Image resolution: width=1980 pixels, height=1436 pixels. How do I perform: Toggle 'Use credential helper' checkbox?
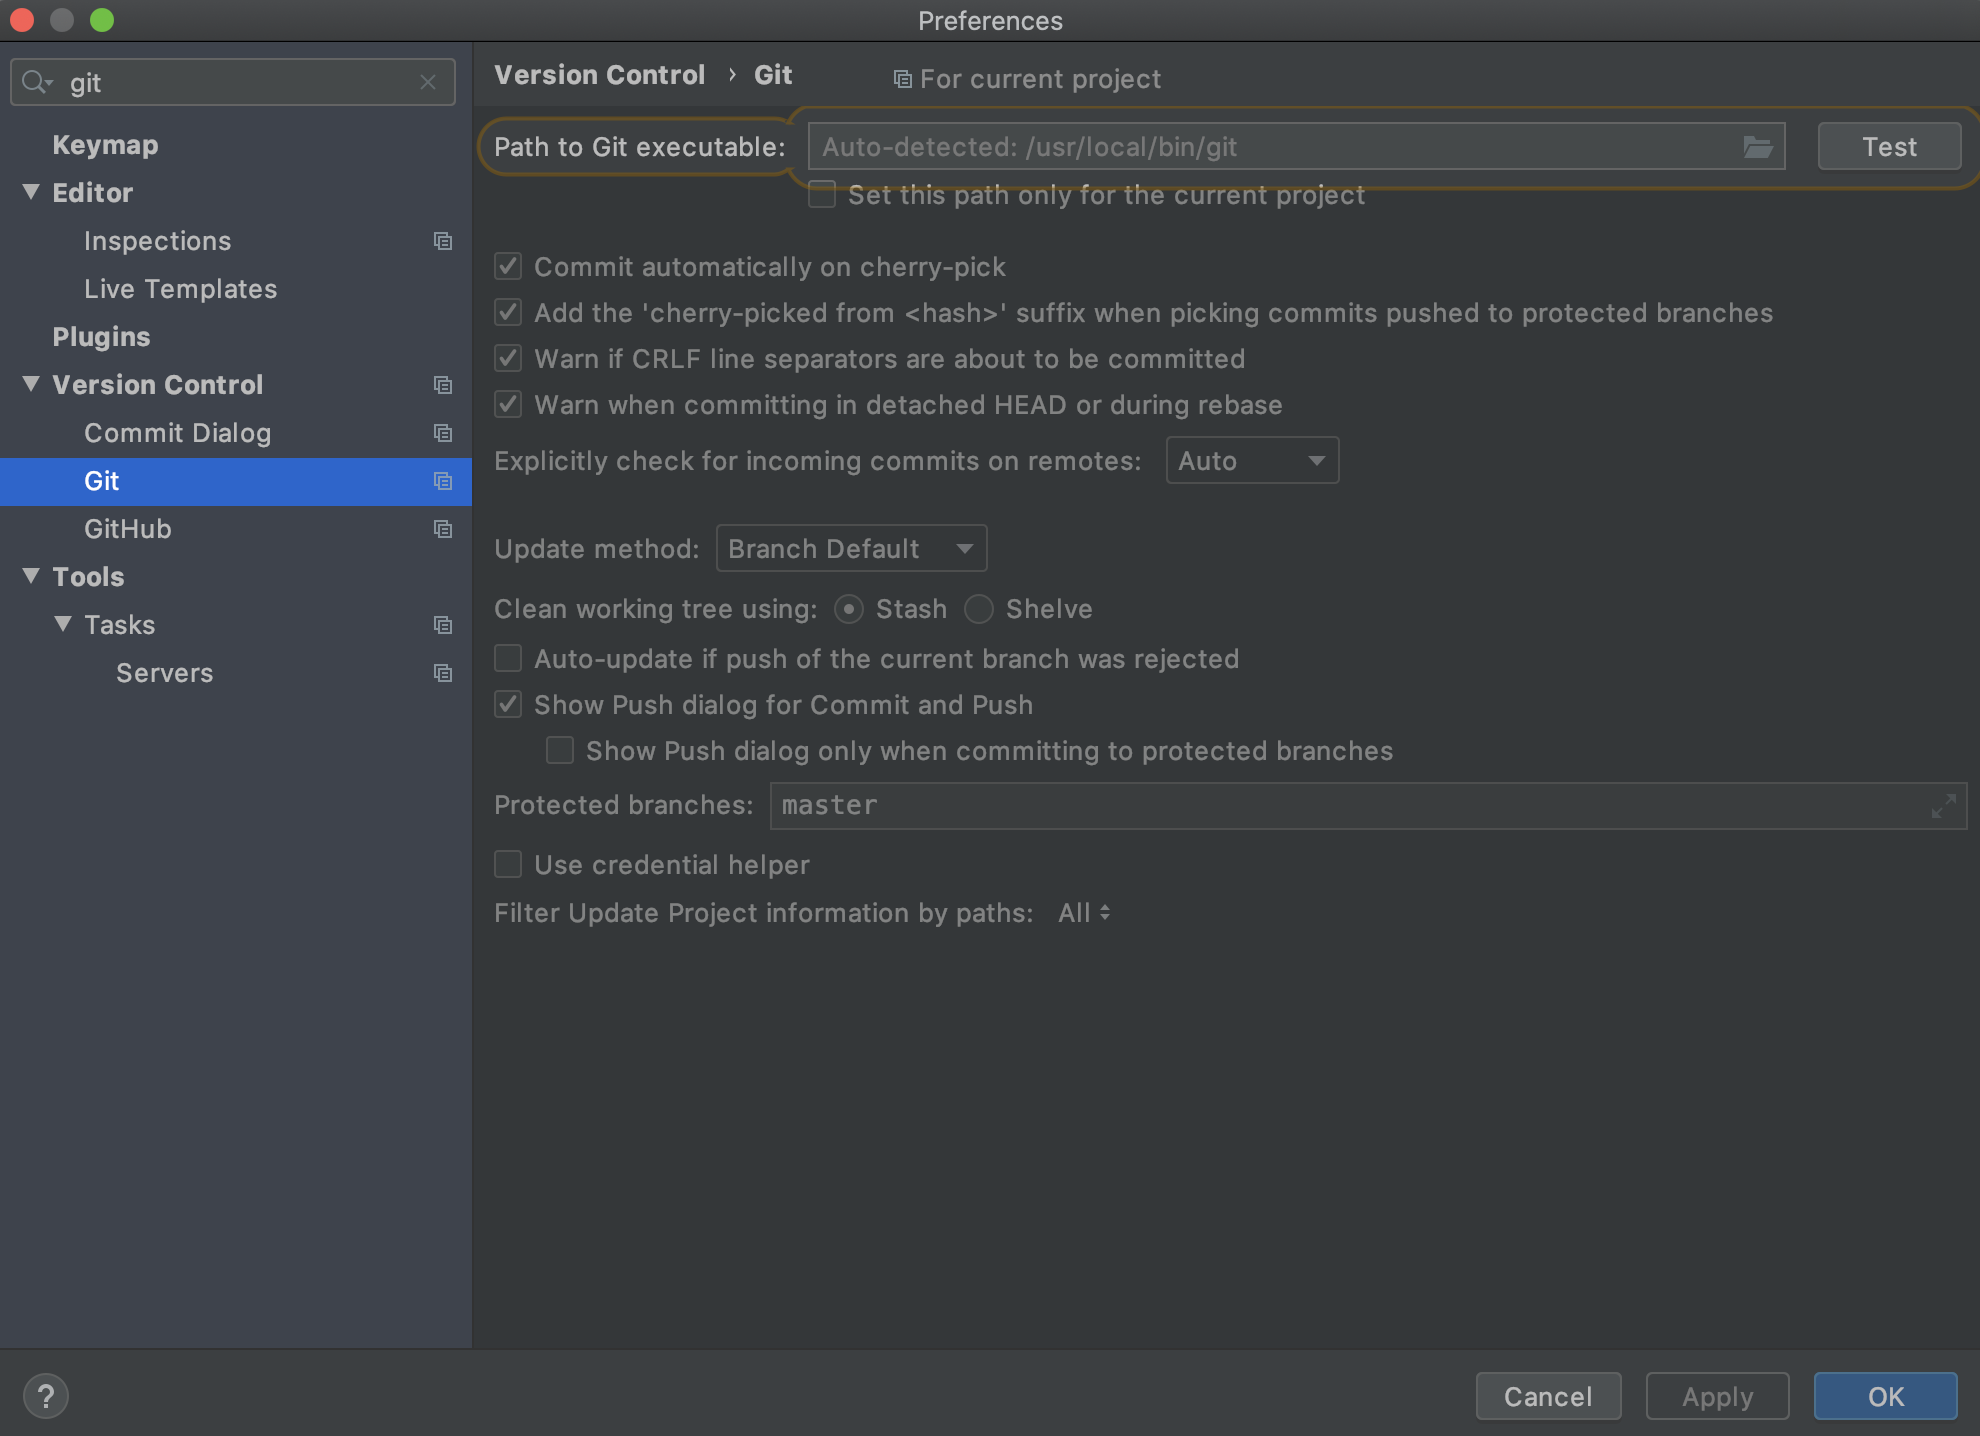[509, 863]
